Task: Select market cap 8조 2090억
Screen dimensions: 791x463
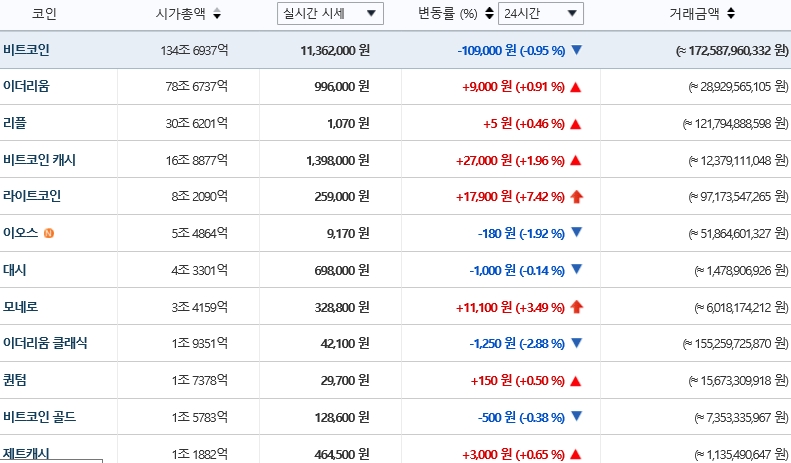Action: [200, 196]
